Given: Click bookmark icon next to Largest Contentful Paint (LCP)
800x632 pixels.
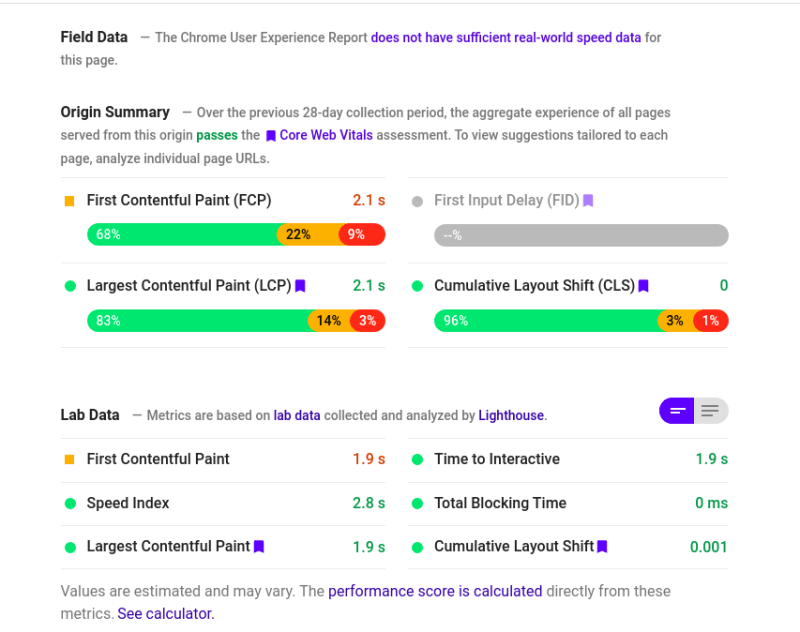Looking at the screenshot, I should (x=300, y=286).
